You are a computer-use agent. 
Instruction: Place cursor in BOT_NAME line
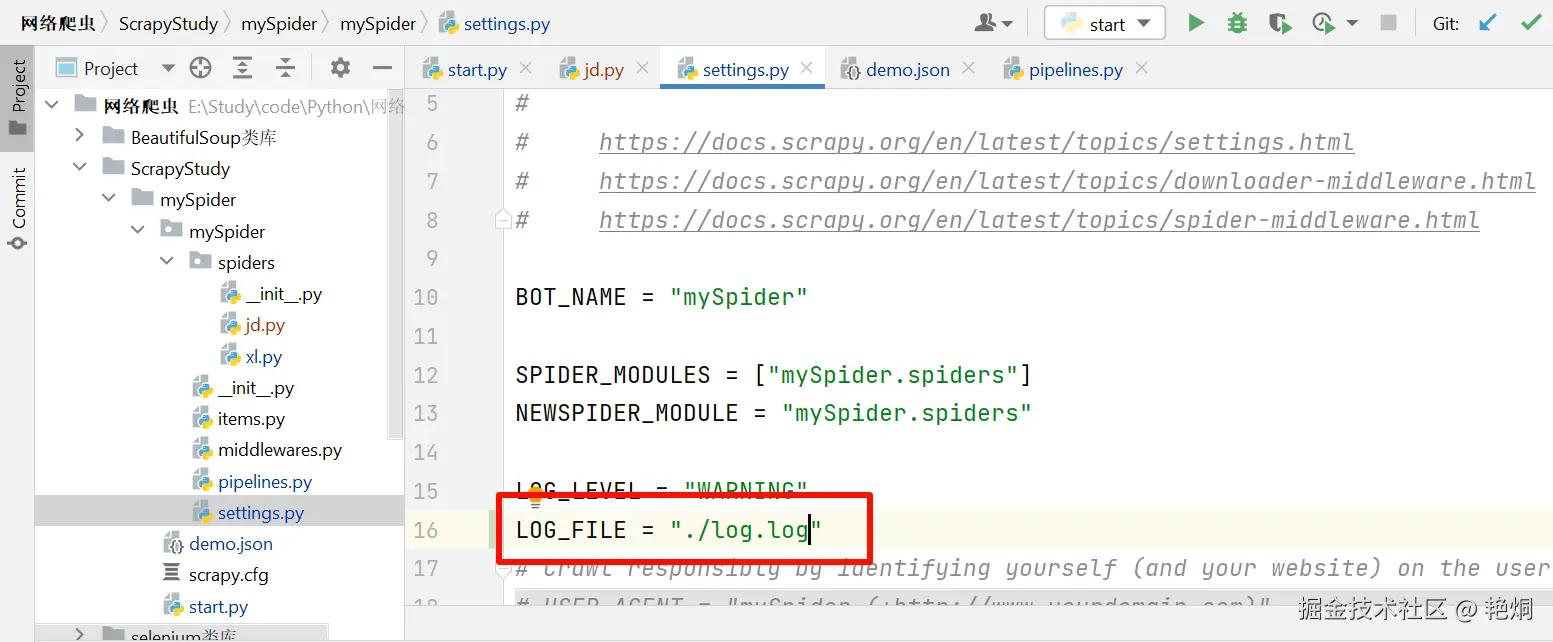[x=661, y=297]
